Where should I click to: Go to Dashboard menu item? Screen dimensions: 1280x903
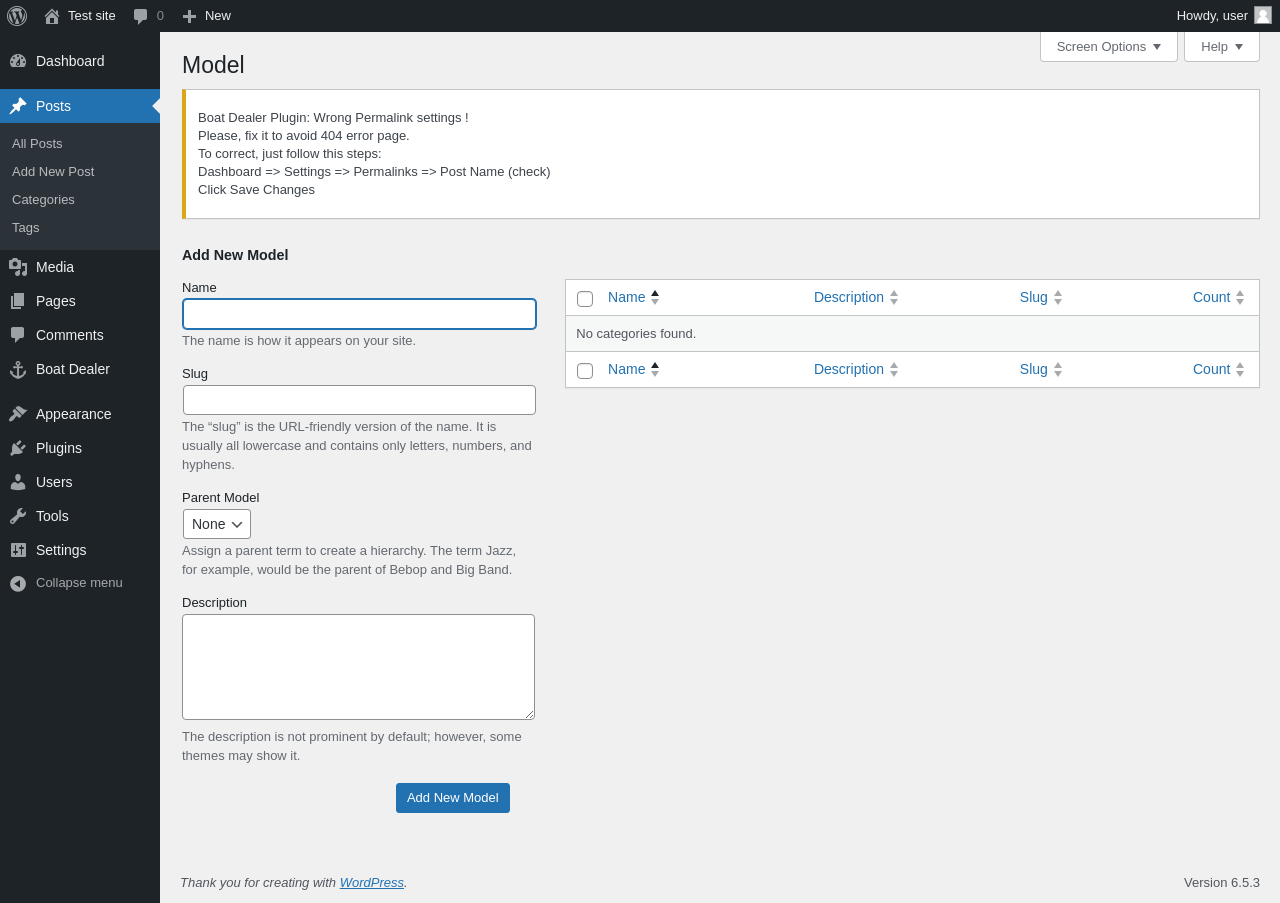click(80, 61)
